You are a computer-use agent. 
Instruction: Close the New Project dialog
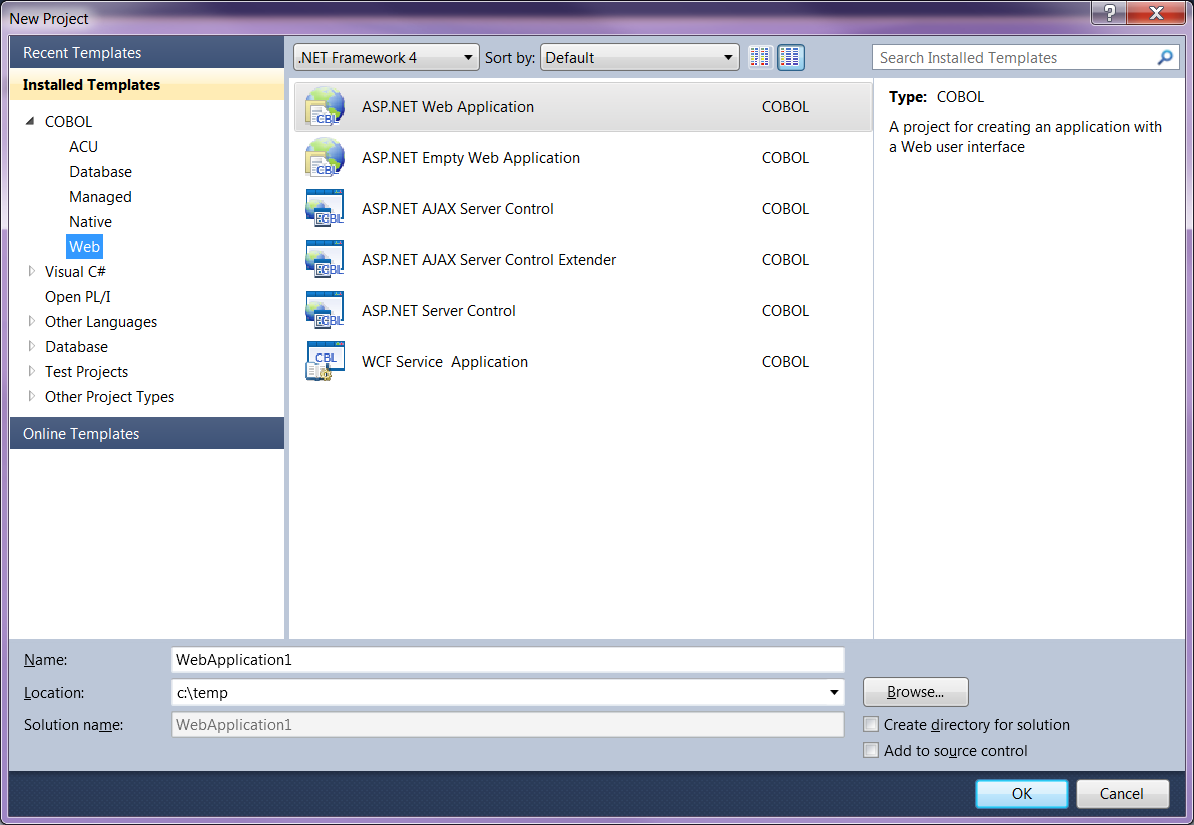tap(1157, 13)
